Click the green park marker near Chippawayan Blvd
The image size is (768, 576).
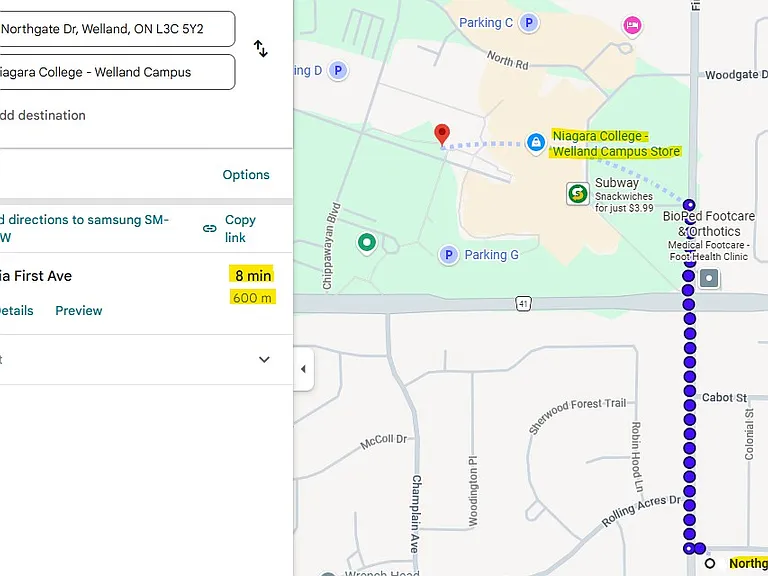366,242
